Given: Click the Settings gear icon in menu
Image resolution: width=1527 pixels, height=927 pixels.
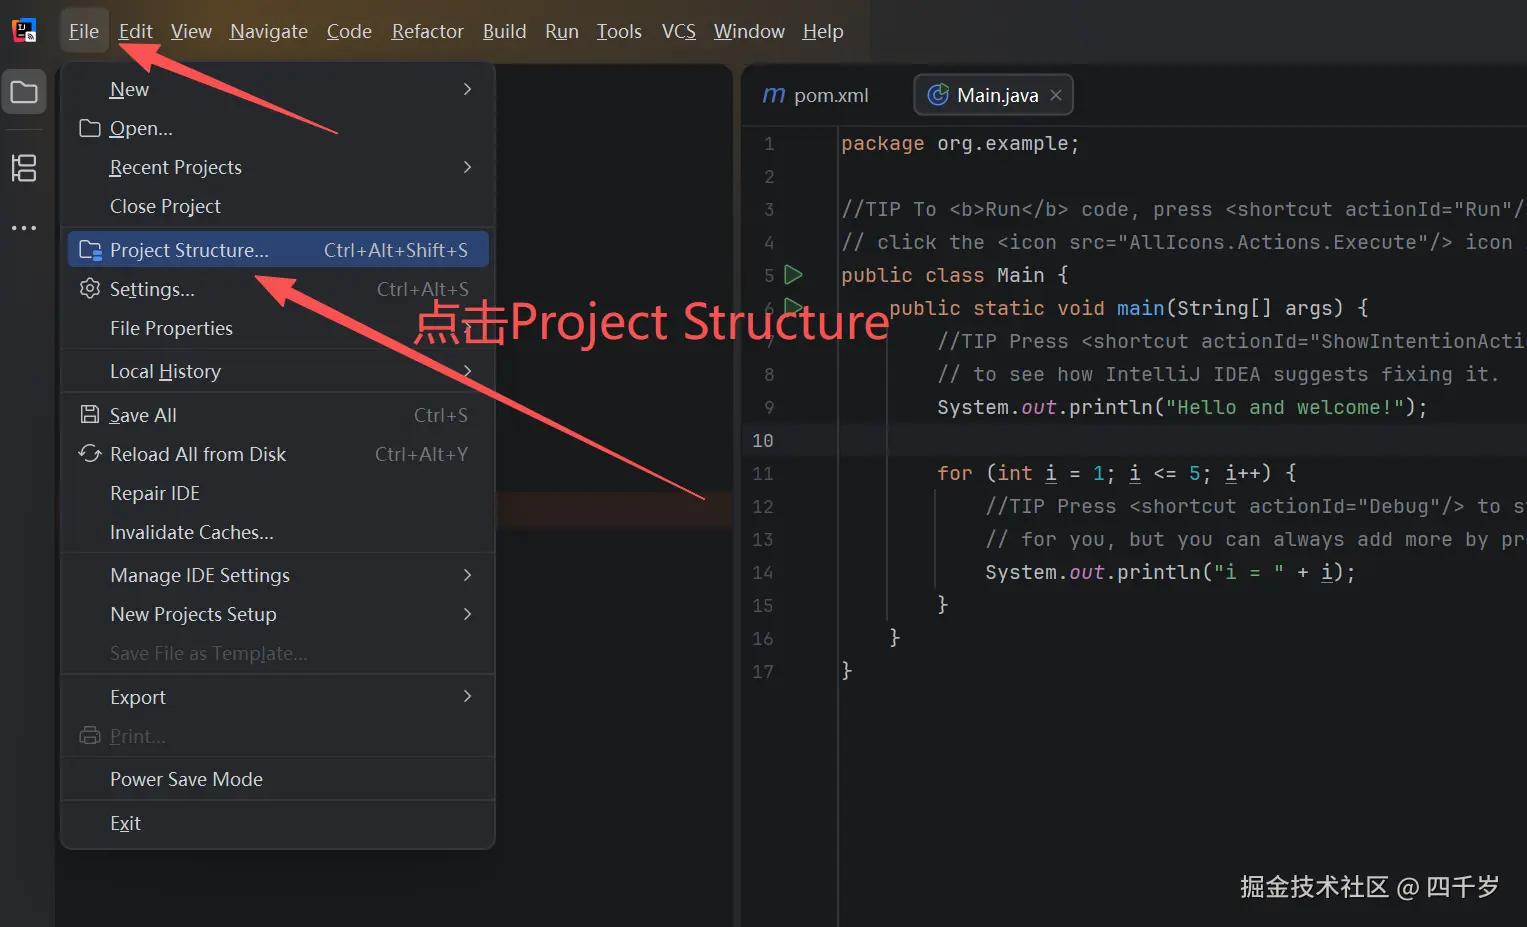Looking at the screenshot, I should [x=89, y=289].
